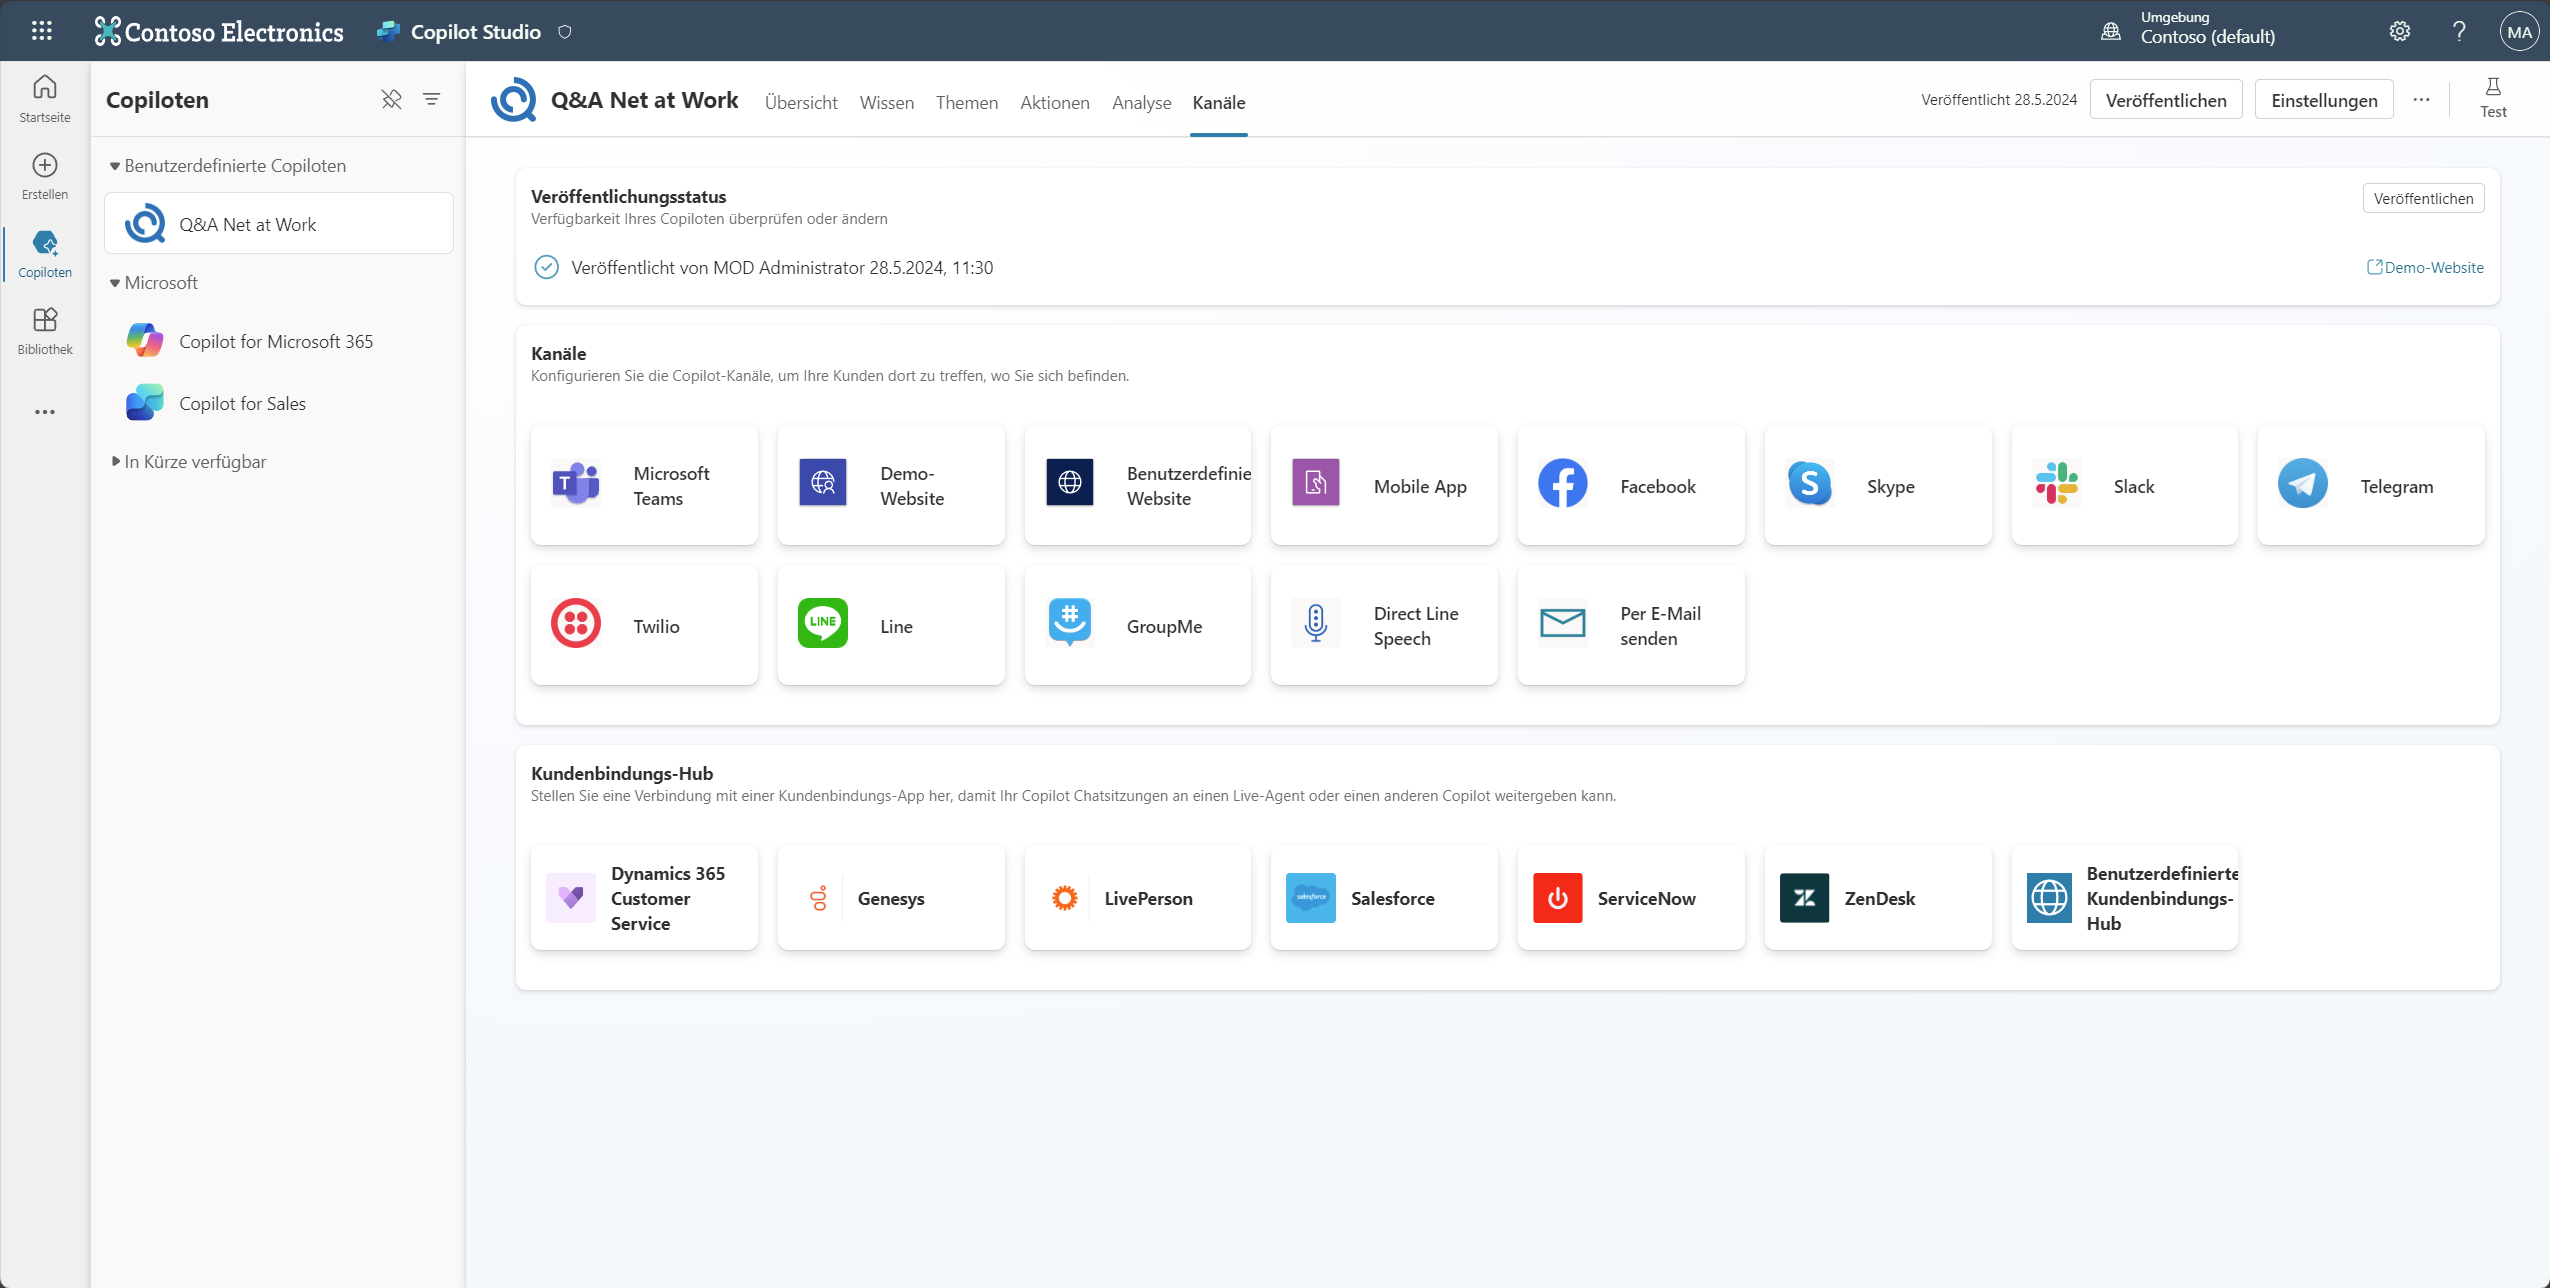Viewport: 2550px width, 1288px height.
Task: Open the Einstellungen button
Action: coord(2324,100)
